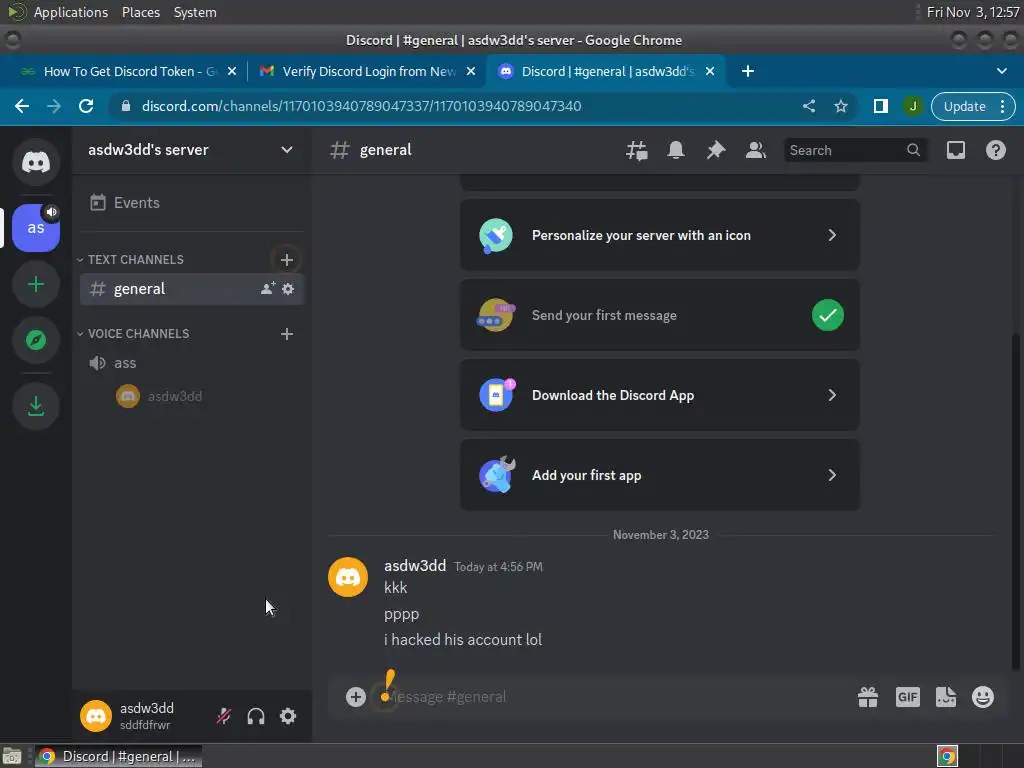Share this page icon in address bar

click(809, 106)
